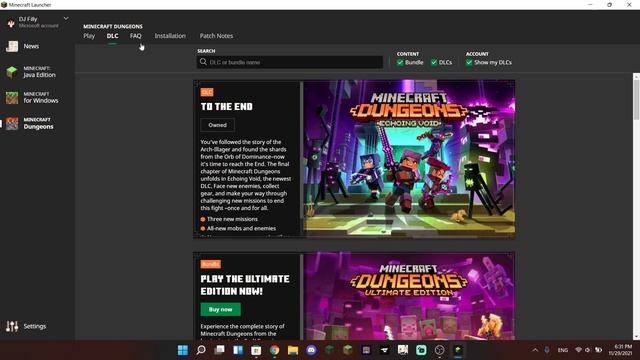Open the Windows Start menu
The height and width of the screenshot is (360, 640).
pos(183,350)
